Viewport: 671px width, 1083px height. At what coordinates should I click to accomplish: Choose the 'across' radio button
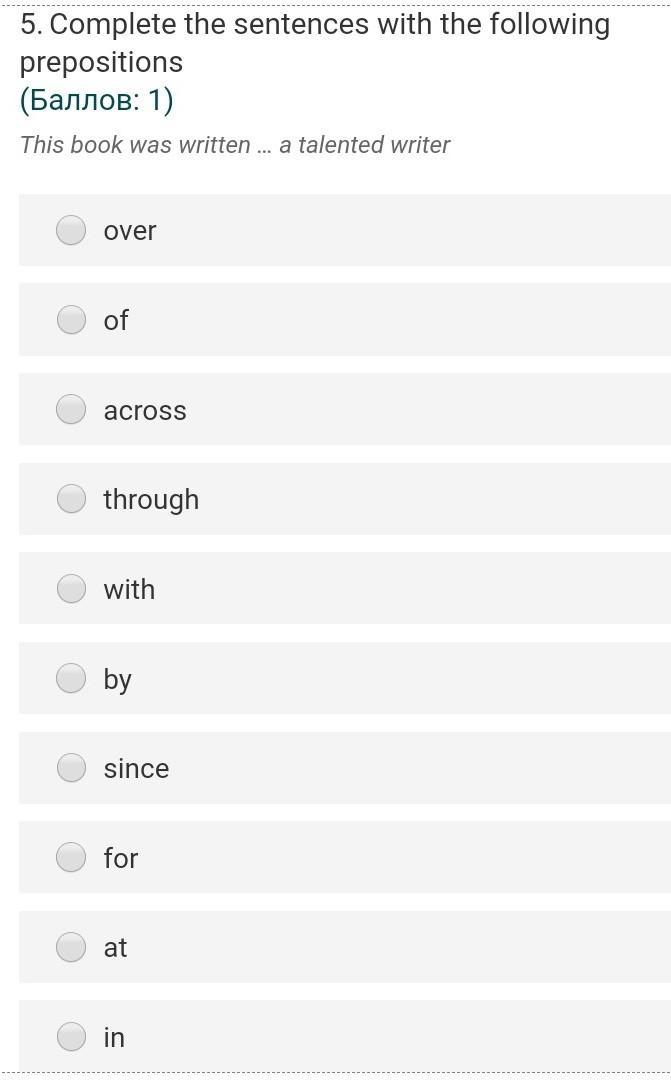click(x=71, y=409)
